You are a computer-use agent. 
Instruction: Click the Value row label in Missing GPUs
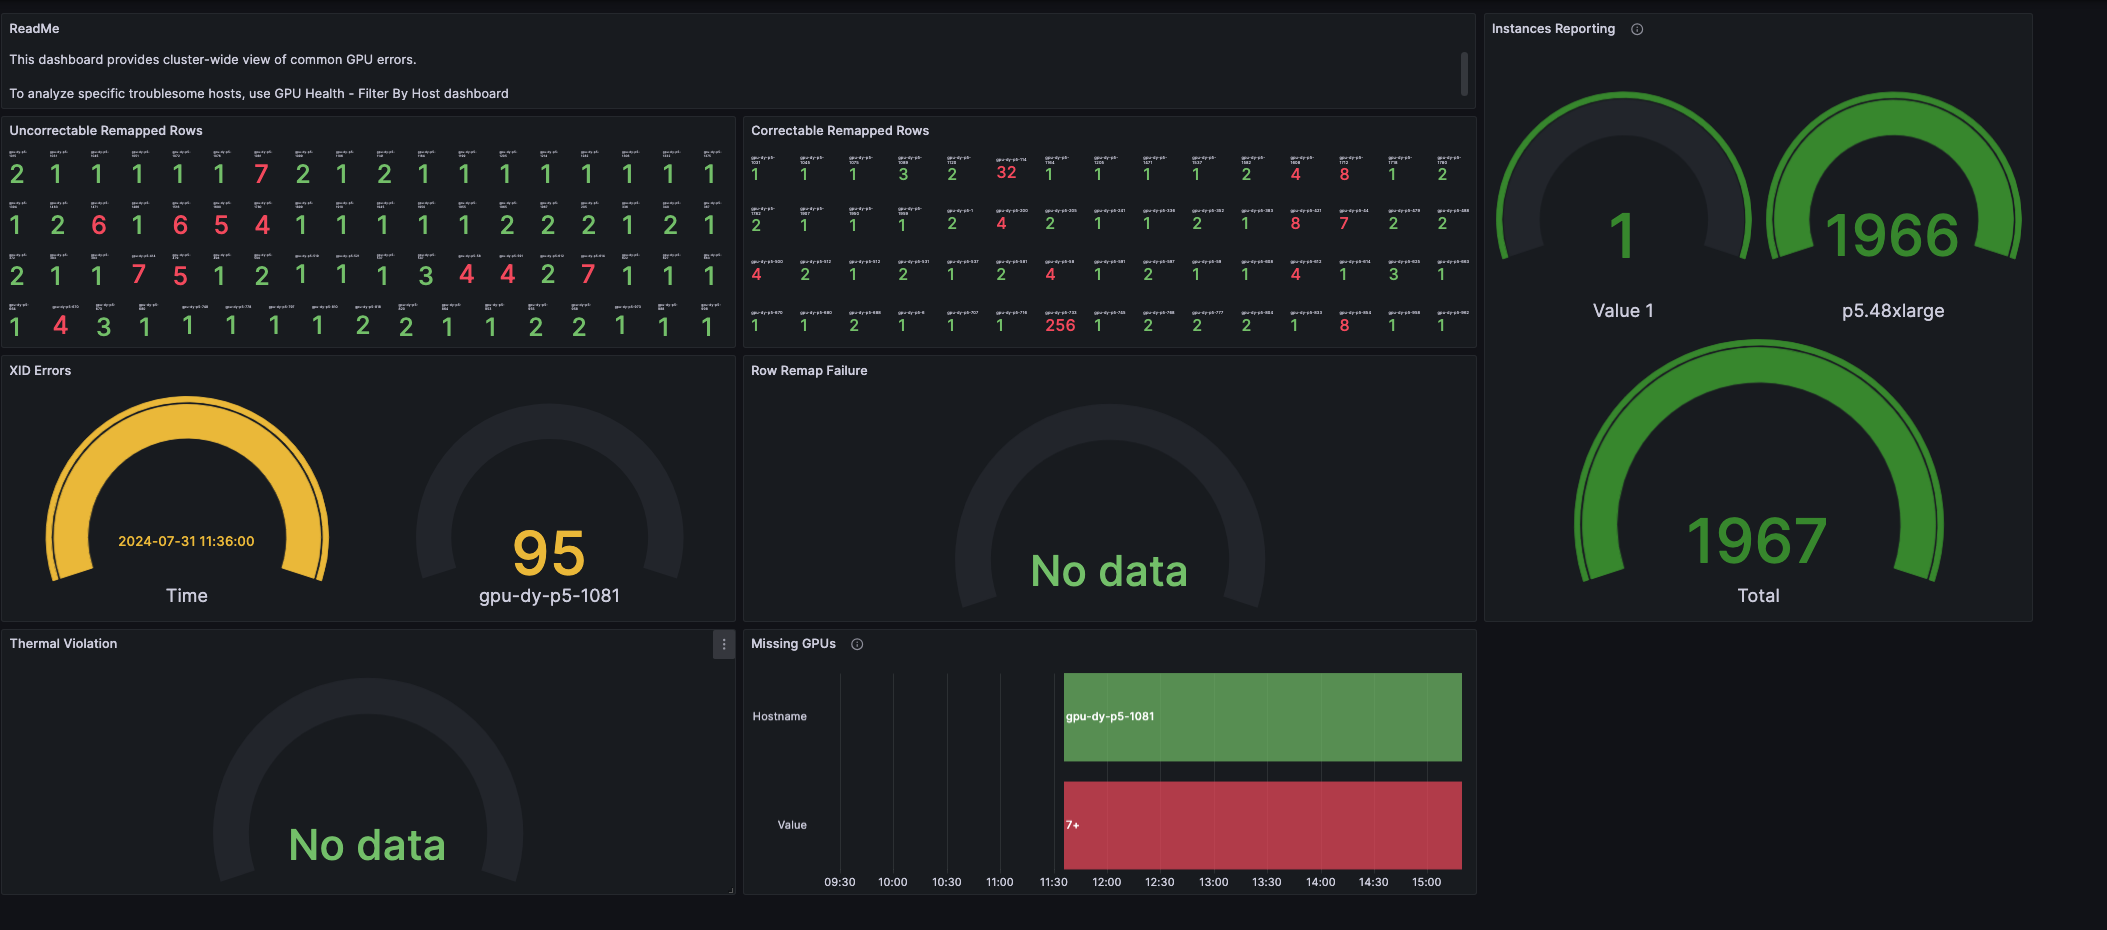pyautogui.click(x=792, y=825)
